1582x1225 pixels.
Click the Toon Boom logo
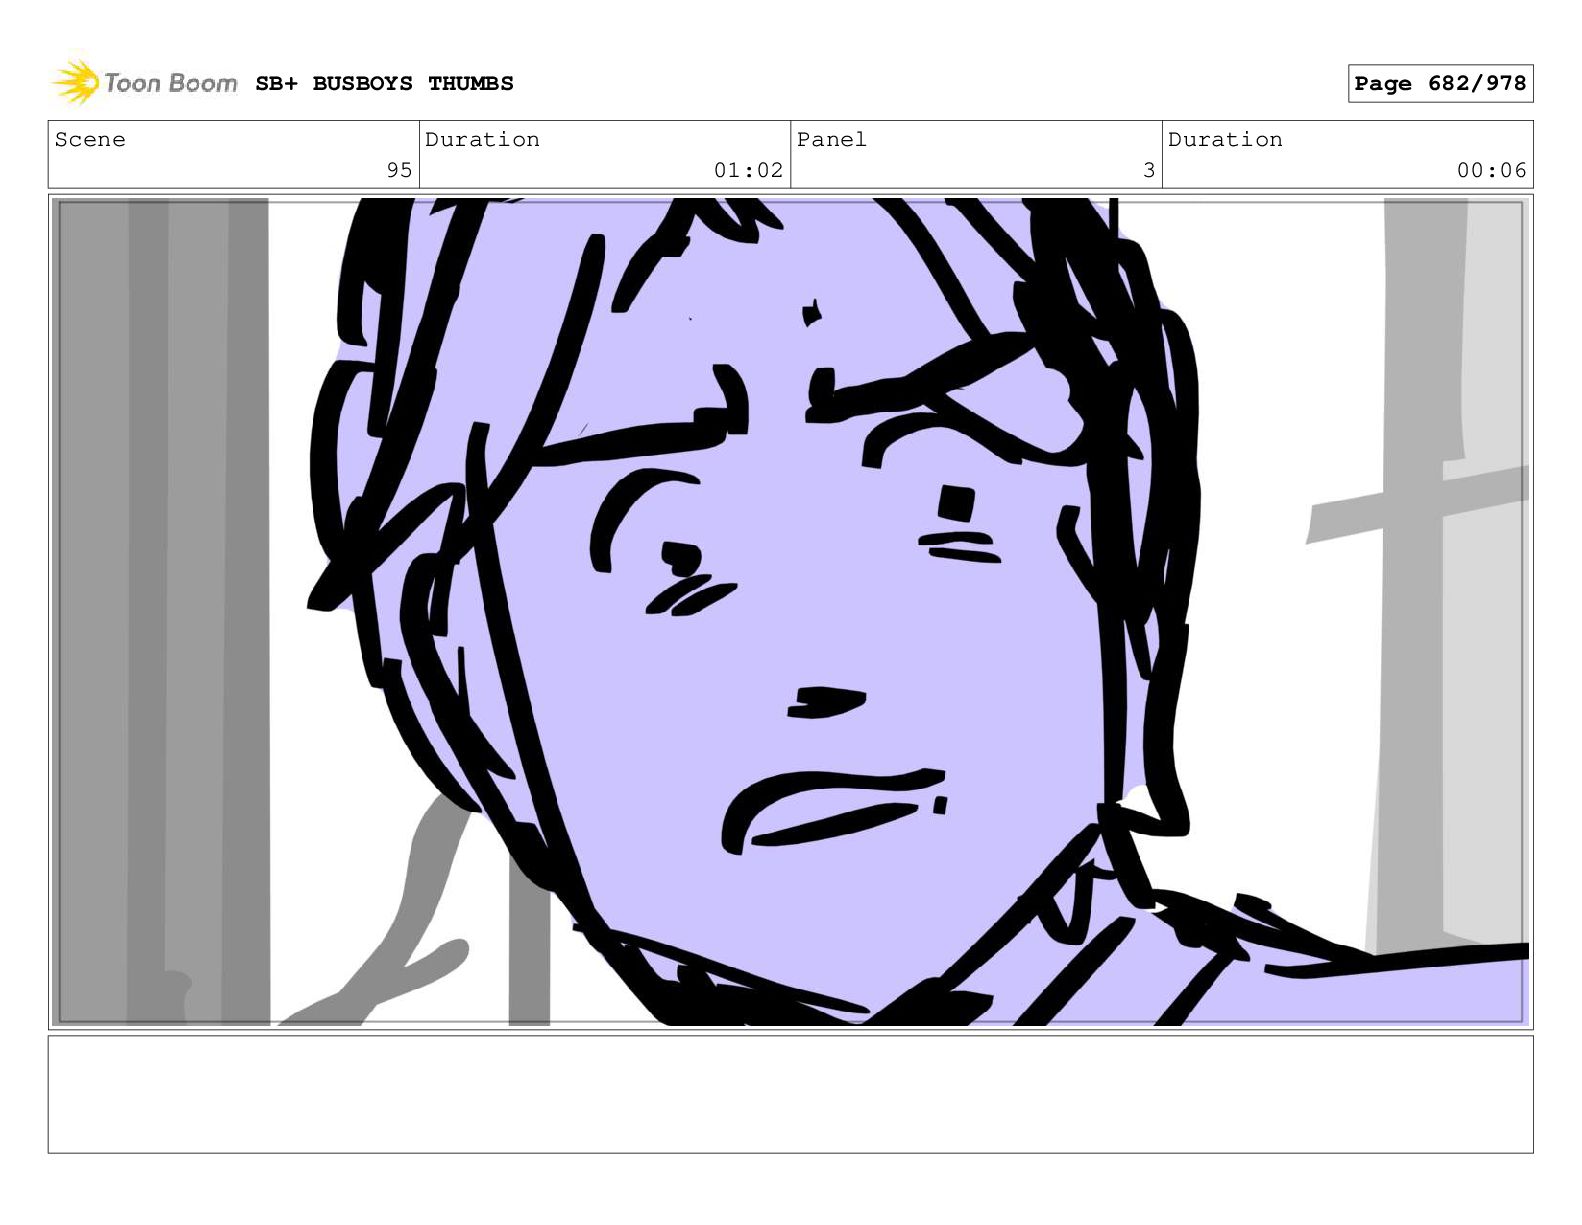145,82
